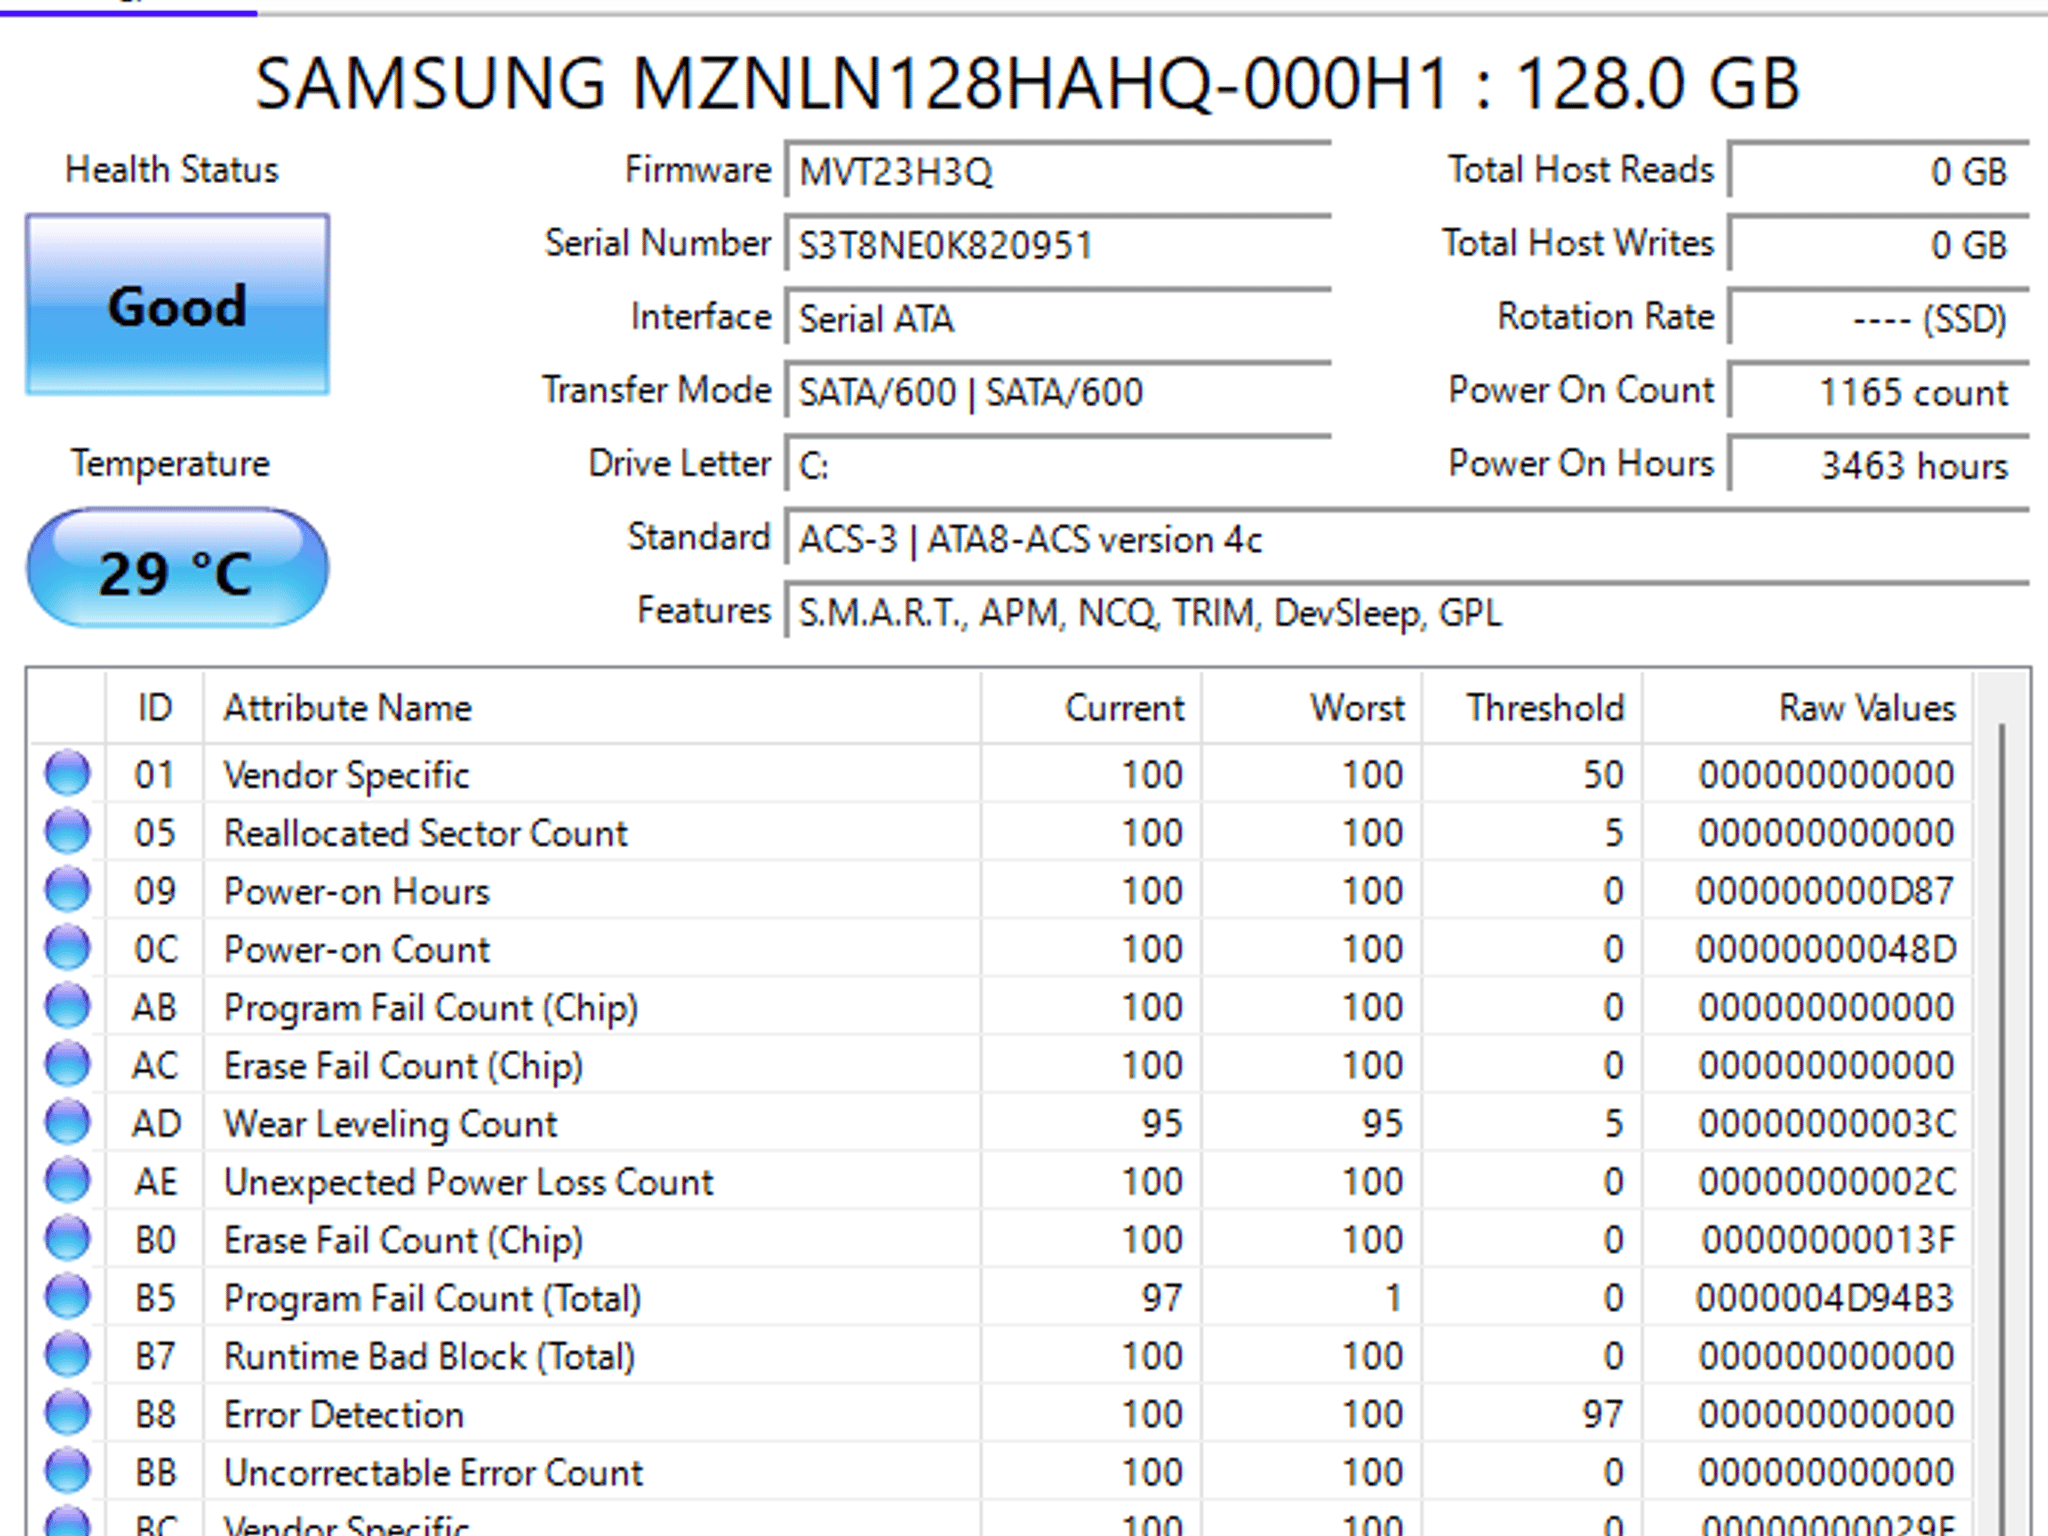2048x1536 pixels.
Task: Select the Unexpected Power Loss Count attribute name
Action: (x=469, y=1181)
